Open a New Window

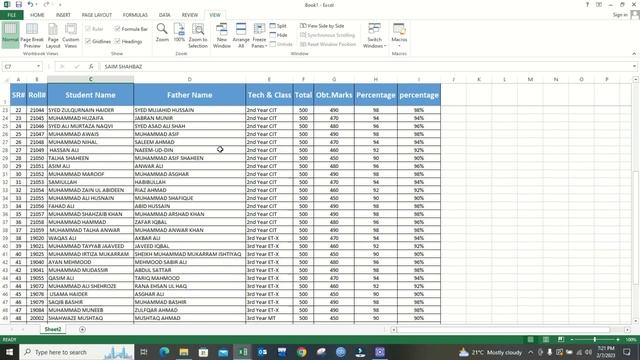click(x=222, y=36)
